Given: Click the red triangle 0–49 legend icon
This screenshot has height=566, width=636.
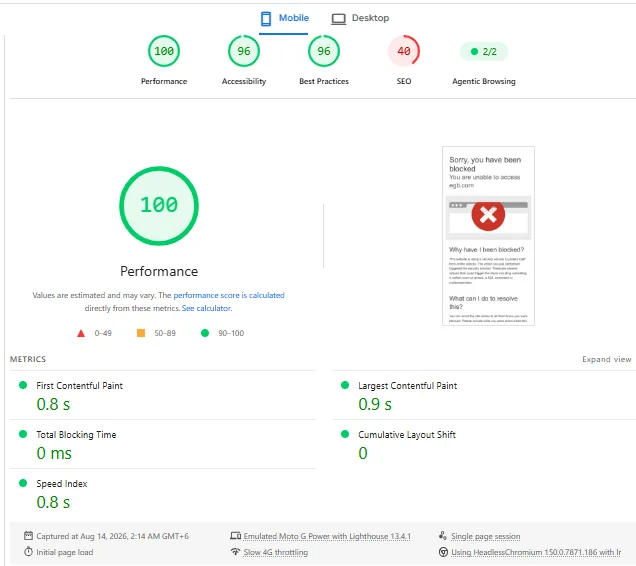Looking at the screenshot, I should click(x=81, y=333).
